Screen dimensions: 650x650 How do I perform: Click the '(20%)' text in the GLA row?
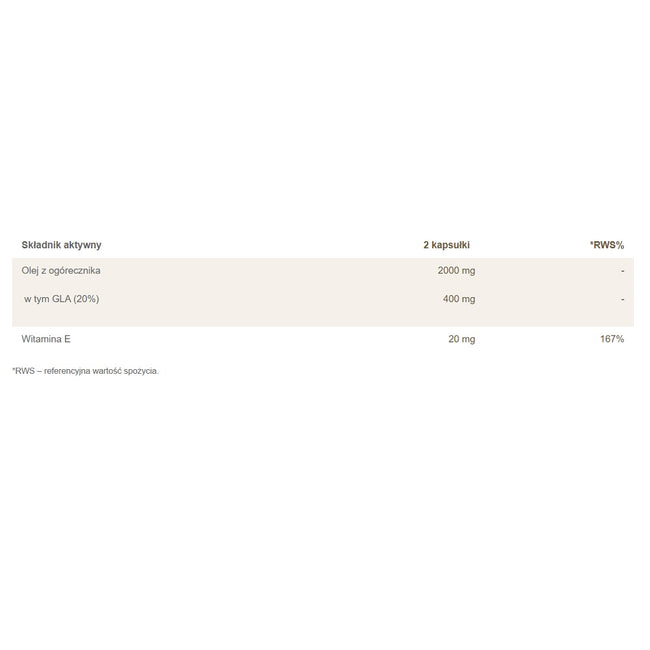pyautogui.click(x=86, y=299)
